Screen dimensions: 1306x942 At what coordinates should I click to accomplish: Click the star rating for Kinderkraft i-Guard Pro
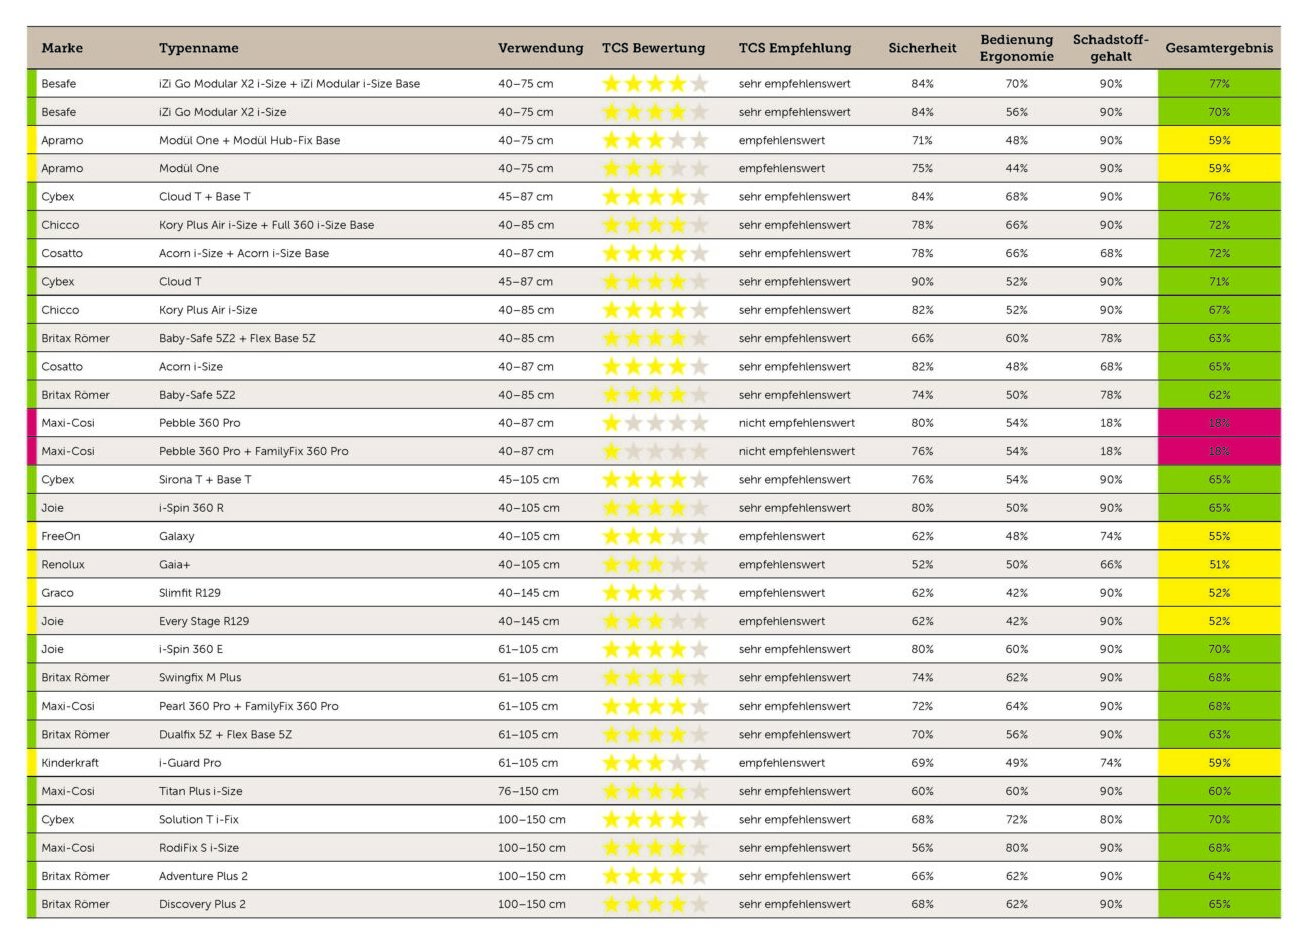655,763
